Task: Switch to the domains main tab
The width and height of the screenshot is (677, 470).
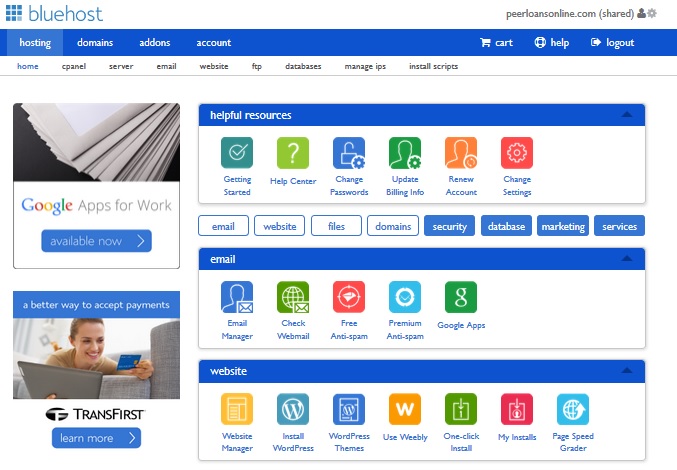Action: [95, 42]
